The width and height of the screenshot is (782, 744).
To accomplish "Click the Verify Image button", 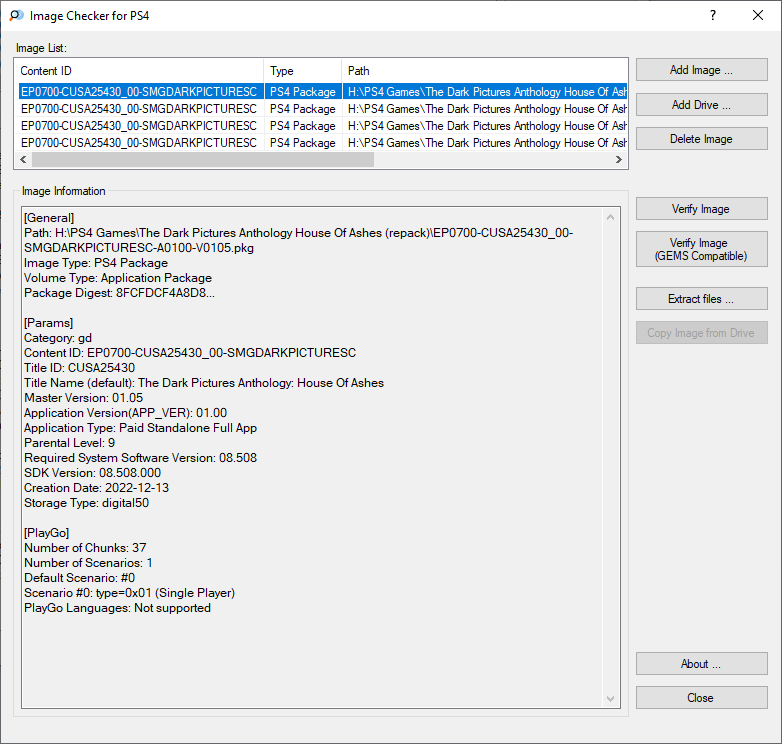I will (x=701, y=208).
